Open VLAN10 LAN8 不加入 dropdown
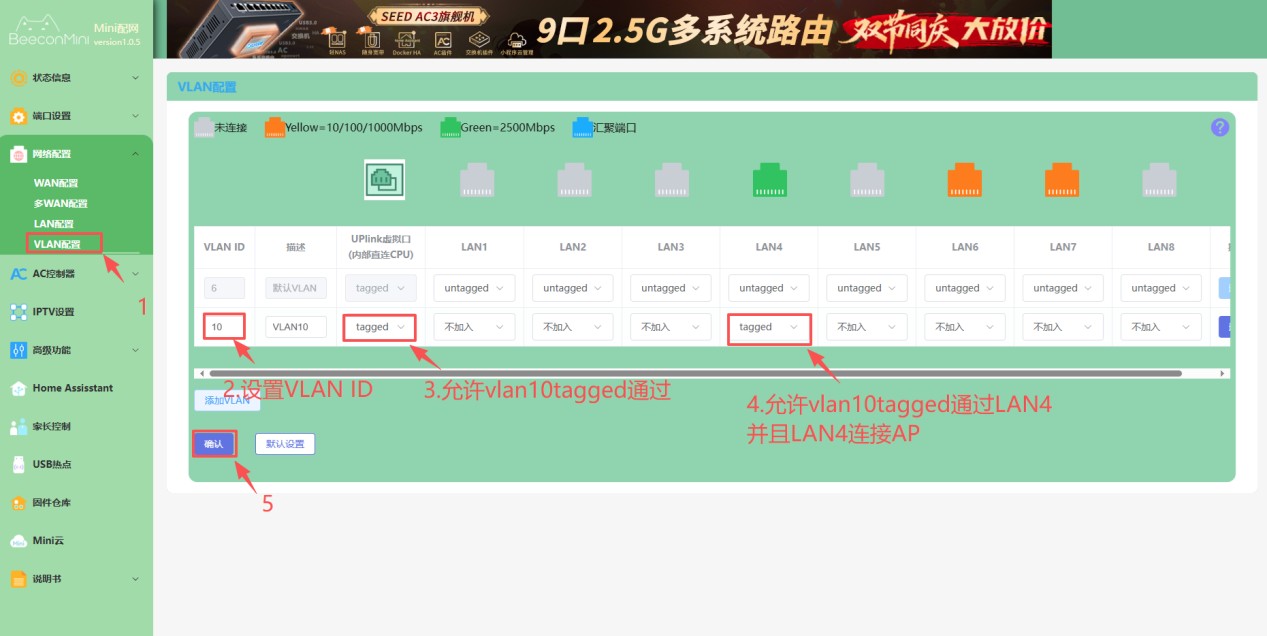 pos(1161,327)
